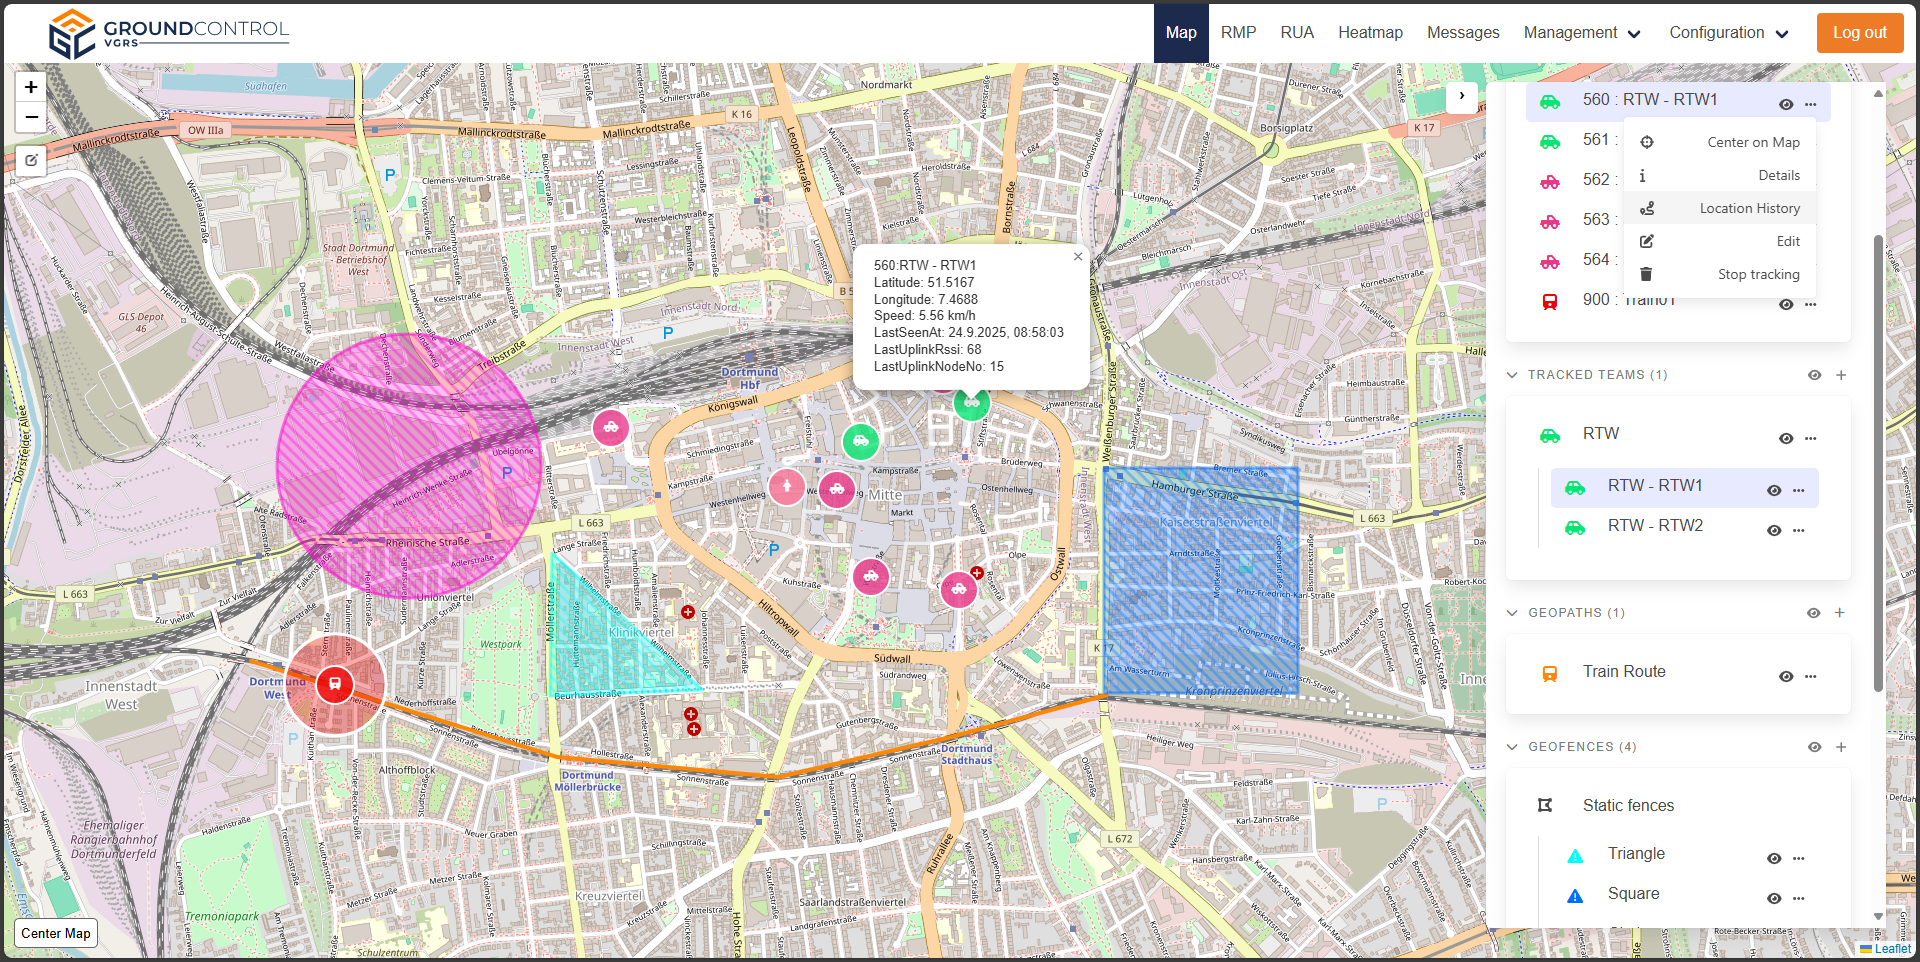The image size is (1920, 962).
Task: Zoom out on the map
Action: (31, 117)
